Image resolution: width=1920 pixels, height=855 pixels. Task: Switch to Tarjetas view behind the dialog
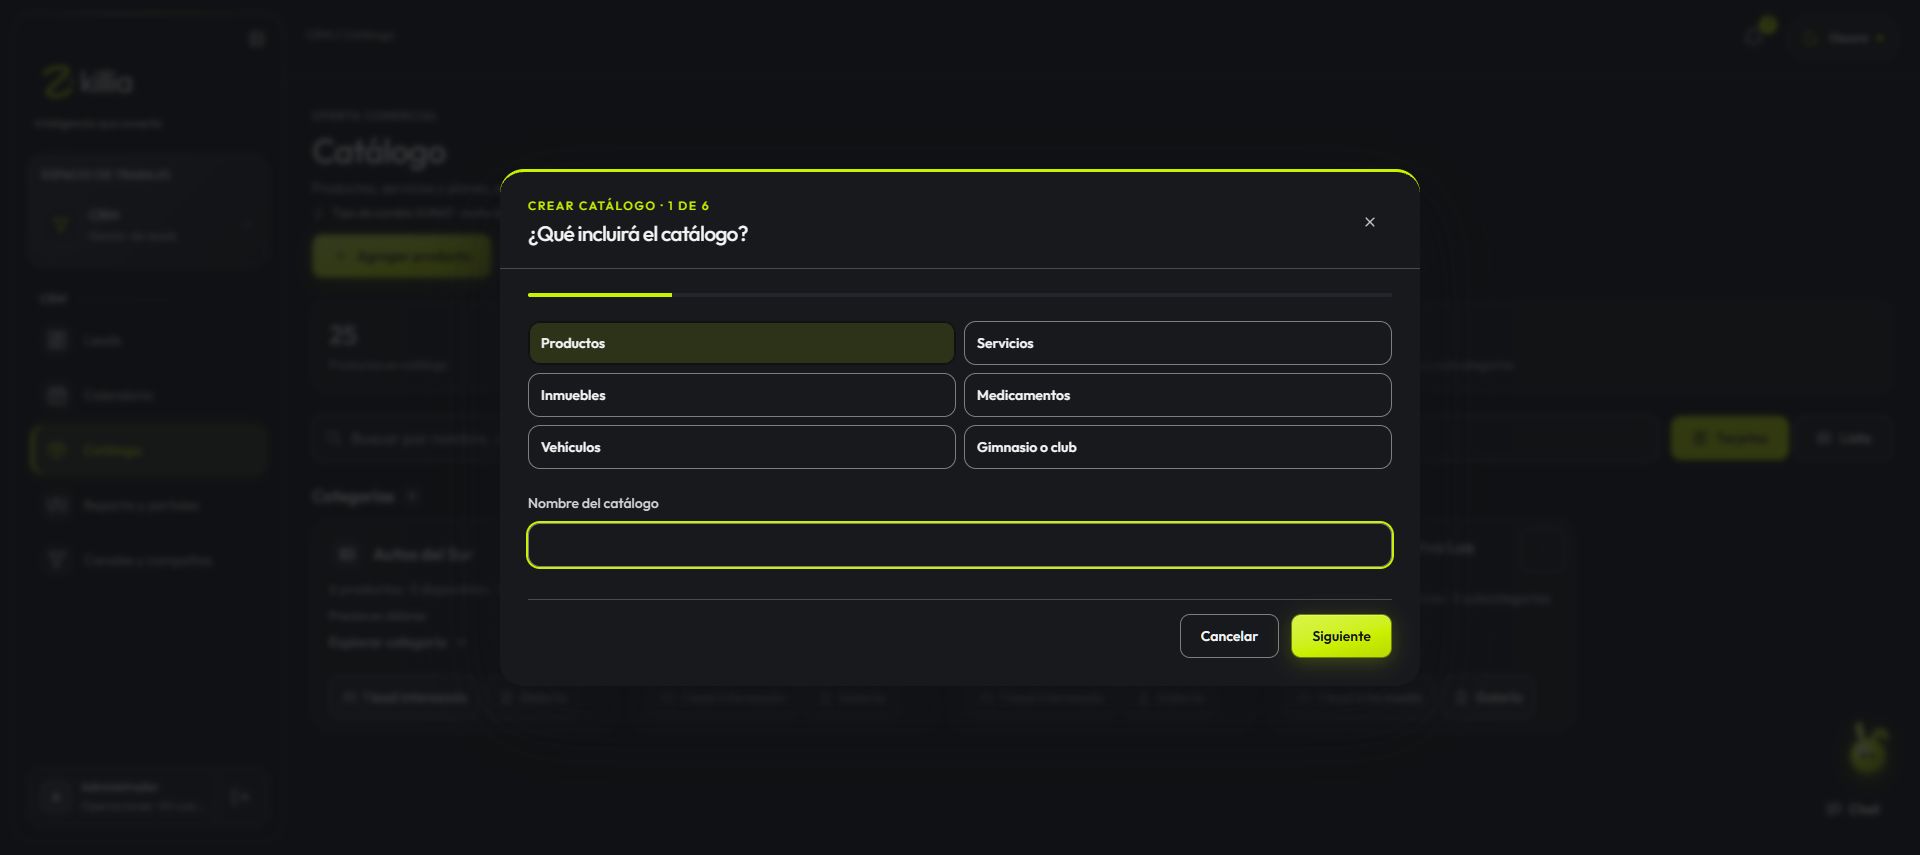[1730, 438]
